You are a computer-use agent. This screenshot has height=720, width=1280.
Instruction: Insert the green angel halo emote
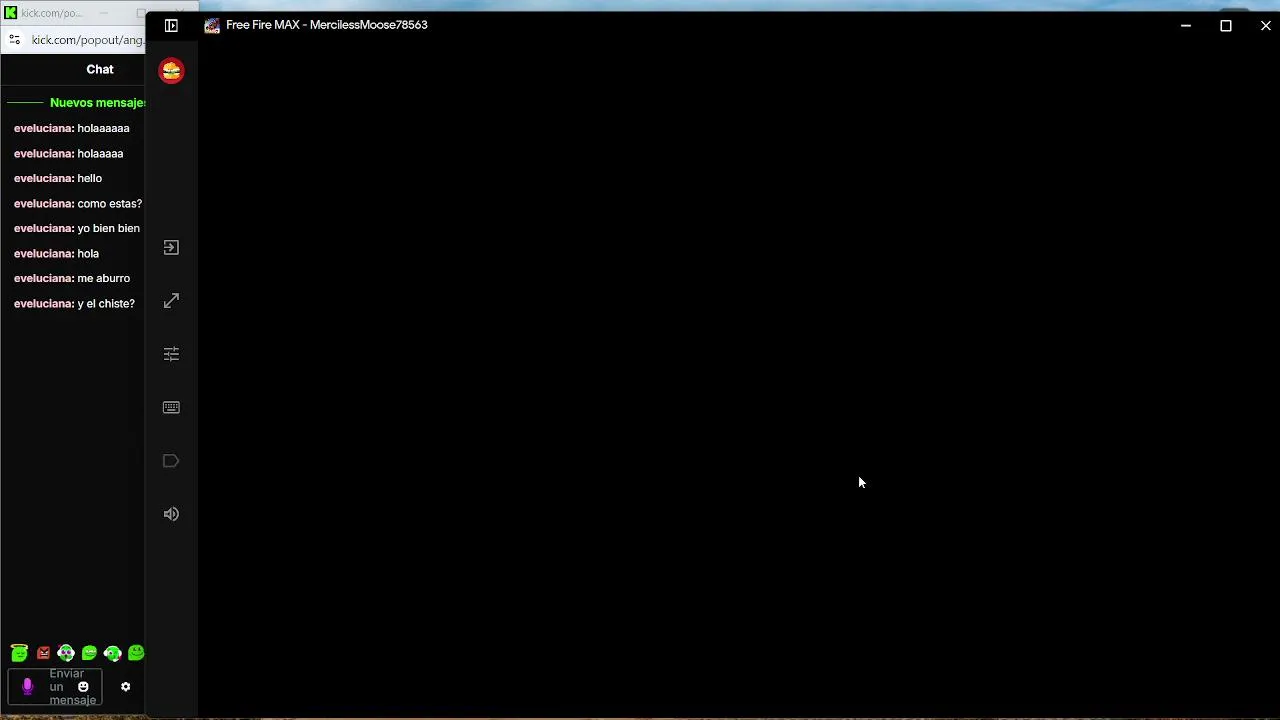19,653
